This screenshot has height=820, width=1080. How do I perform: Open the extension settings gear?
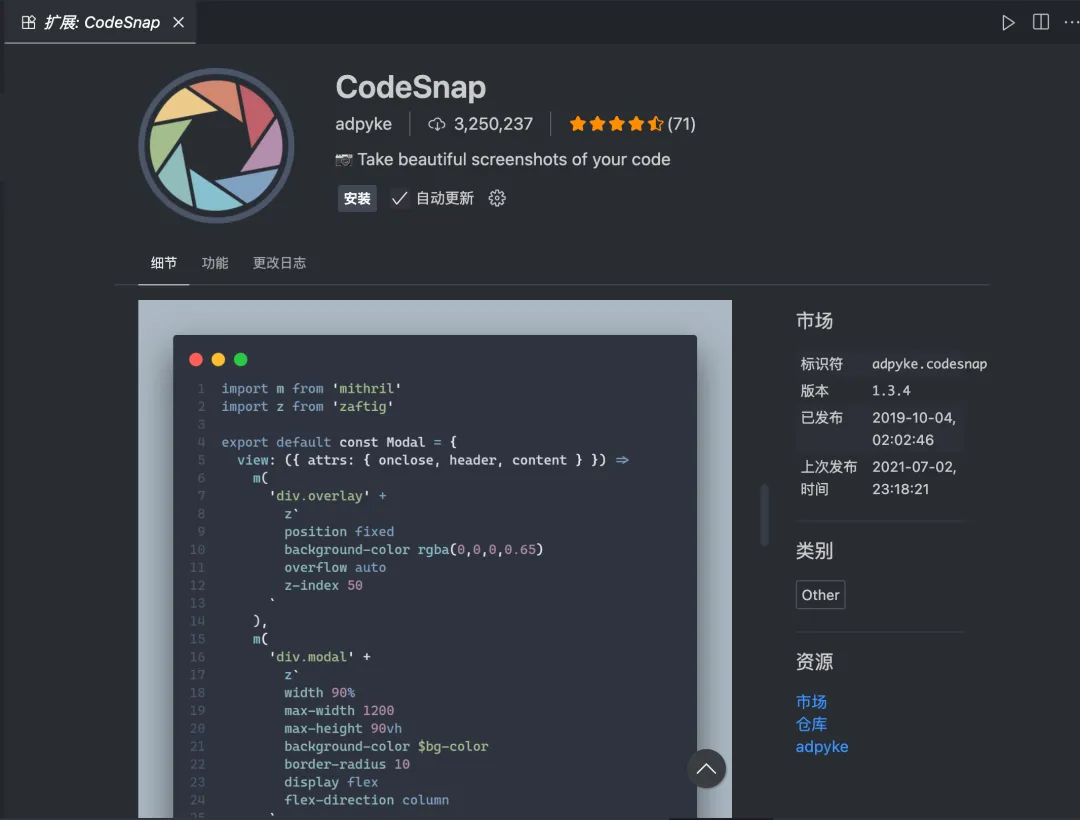pos(497,198)
